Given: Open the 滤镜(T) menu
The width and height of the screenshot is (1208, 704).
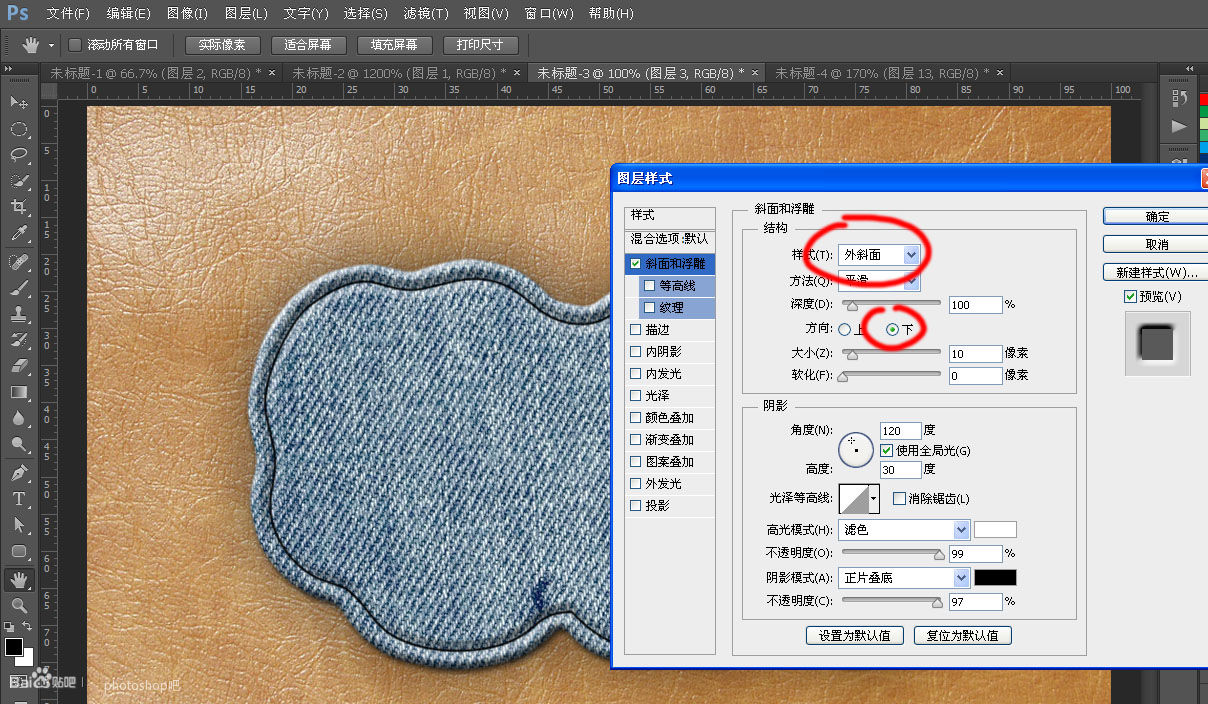Looking at the screenshot, I should pos(428,14).
